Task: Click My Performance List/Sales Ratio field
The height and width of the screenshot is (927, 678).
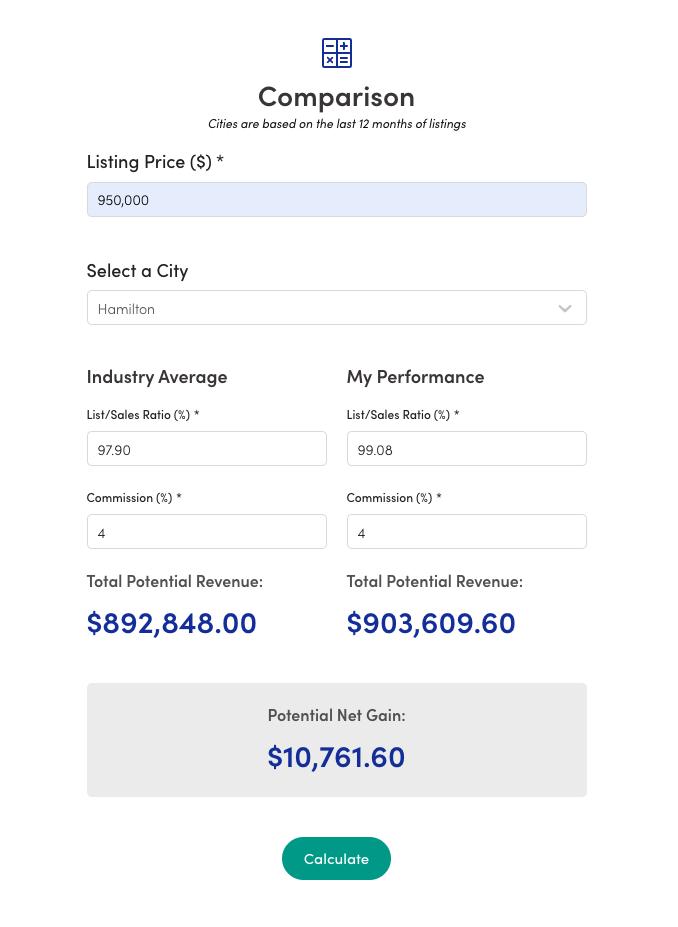Action: point(466,449)
